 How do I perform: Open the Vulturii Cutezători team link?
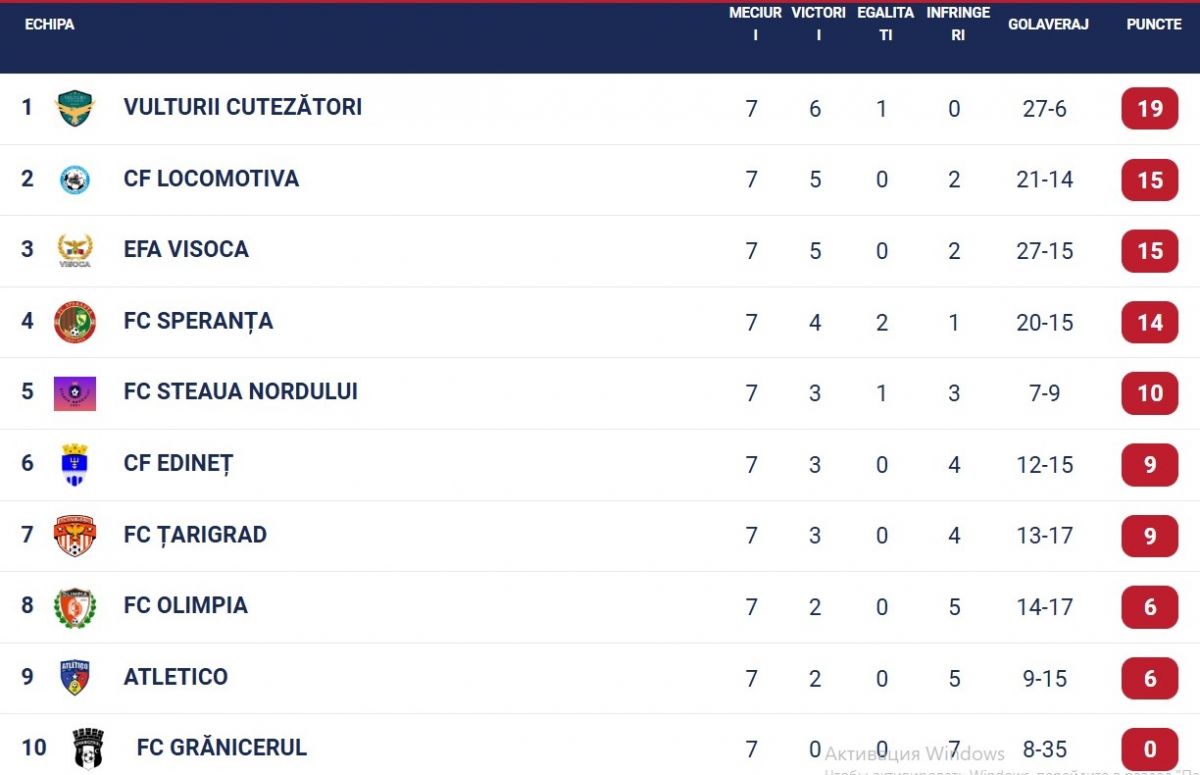[x=243, y=107]
